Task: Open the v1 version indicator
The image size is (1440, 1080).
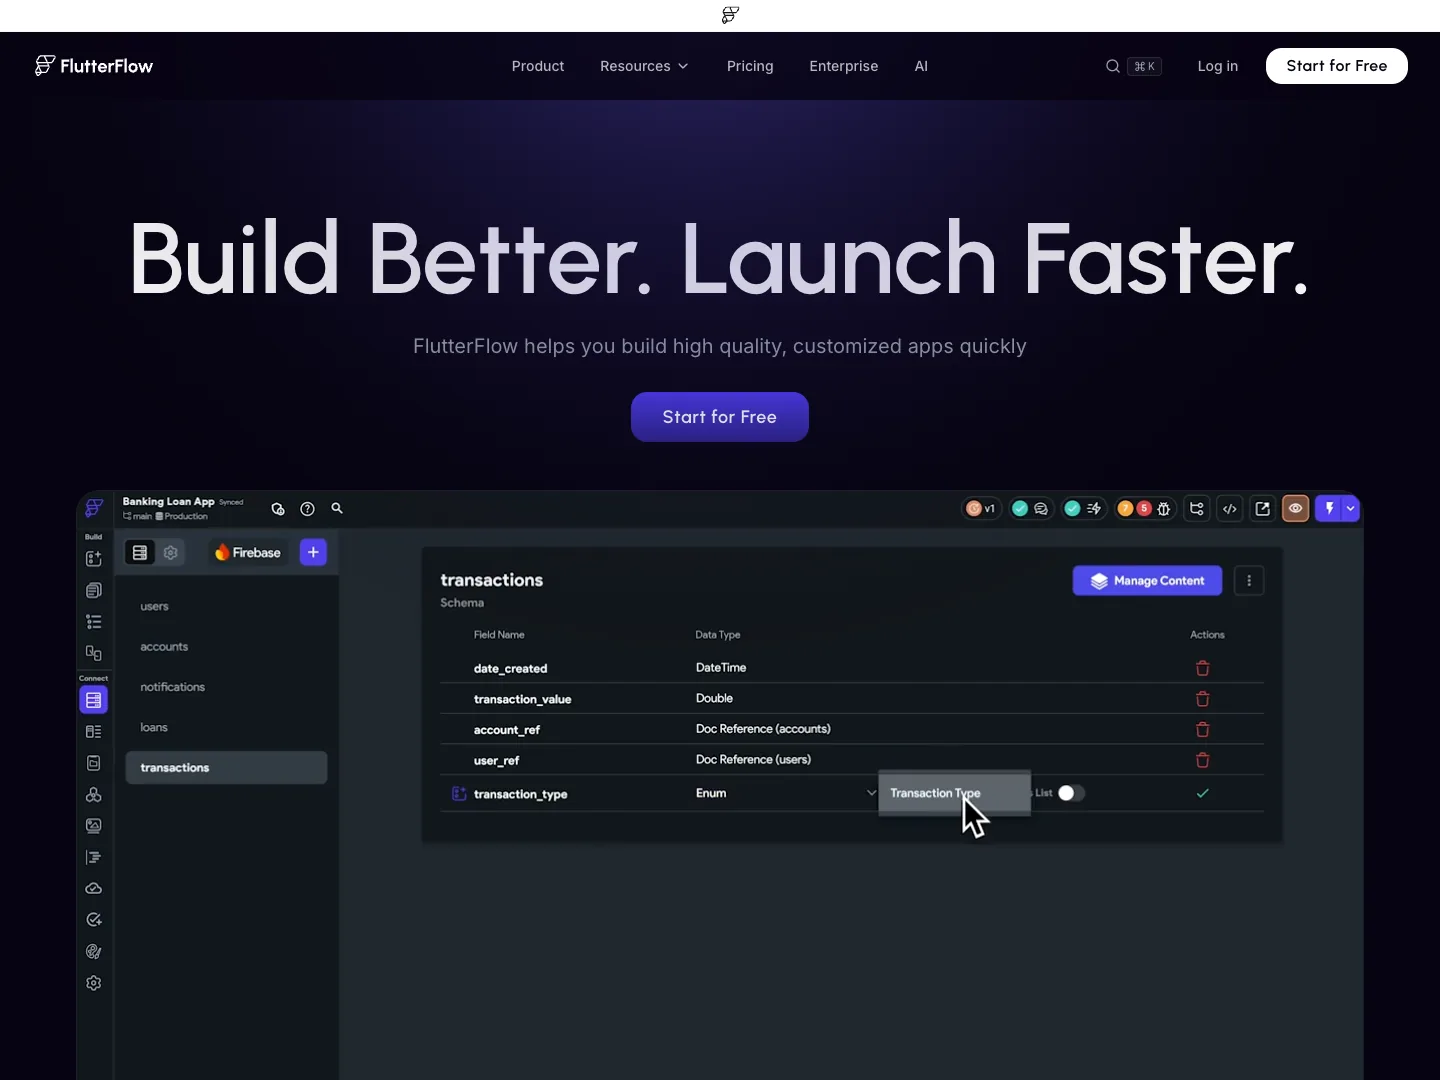Action: (981, 509)
